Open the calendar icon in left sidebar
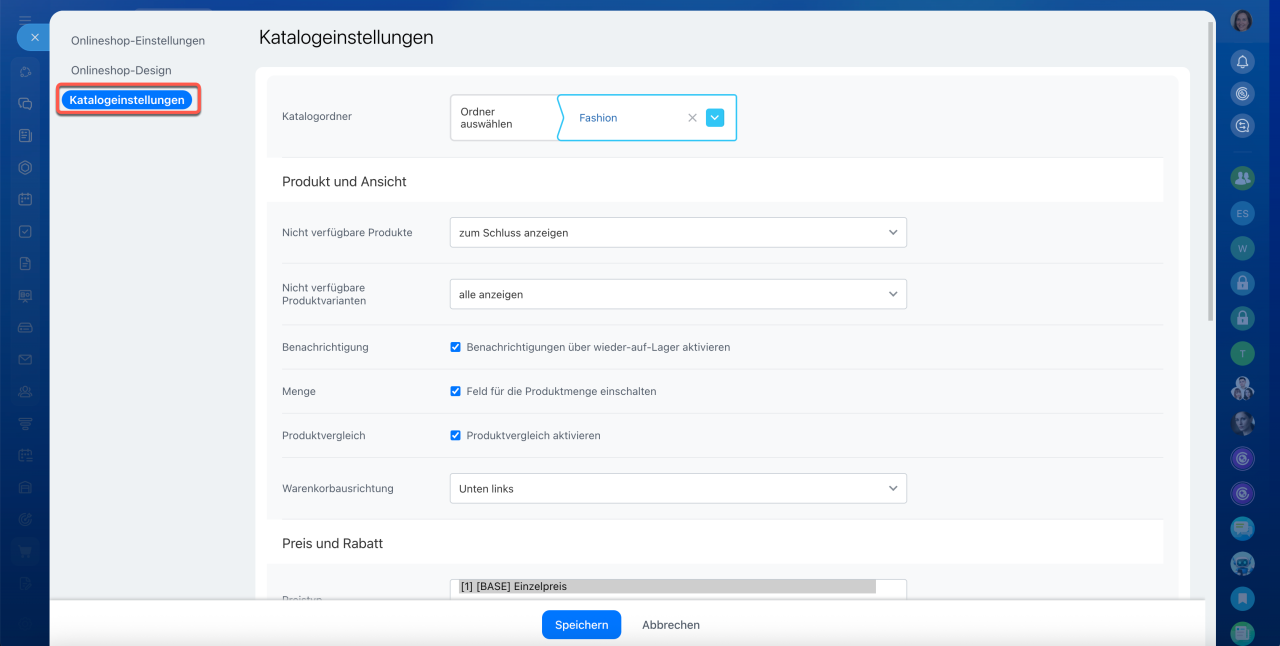Screen dimensions: 1280x646 click(25, 199)
